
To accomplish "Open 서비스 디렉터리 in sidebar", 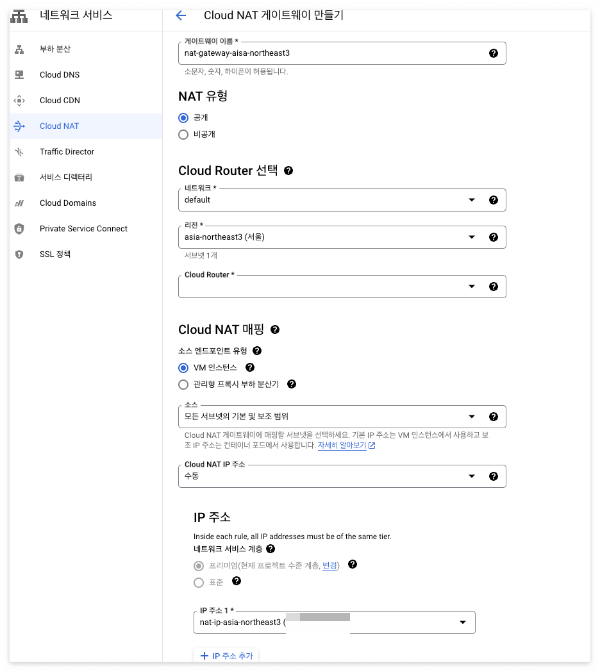I will [86, 177].
